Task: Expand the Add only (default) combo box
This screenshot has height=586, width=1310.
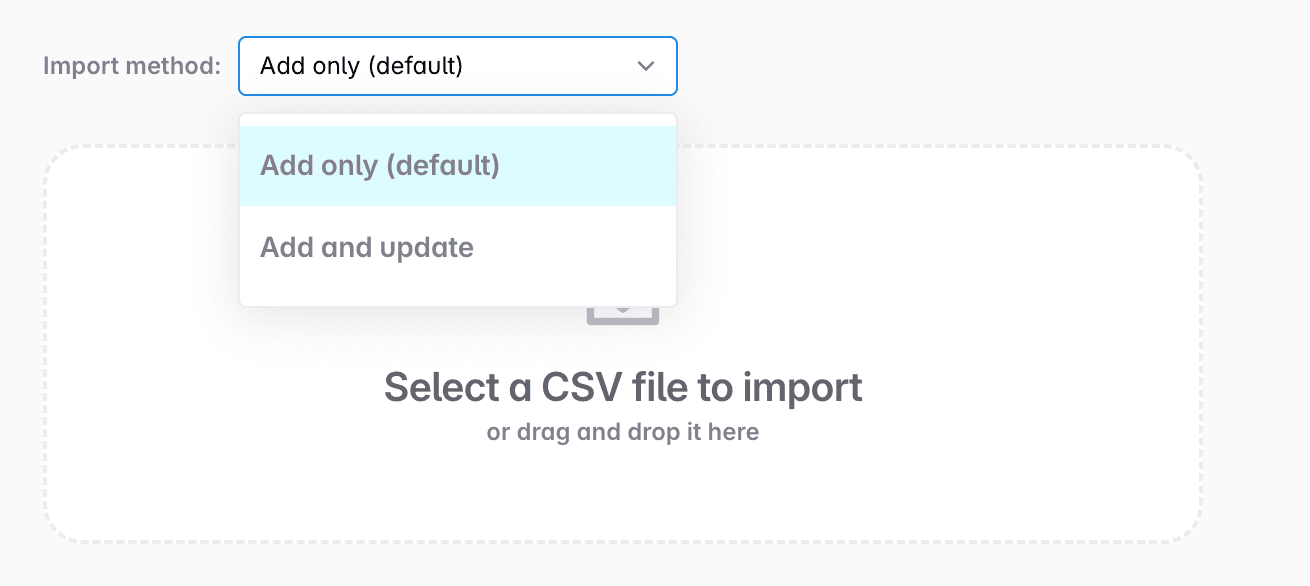Action: tap(457, 65)
